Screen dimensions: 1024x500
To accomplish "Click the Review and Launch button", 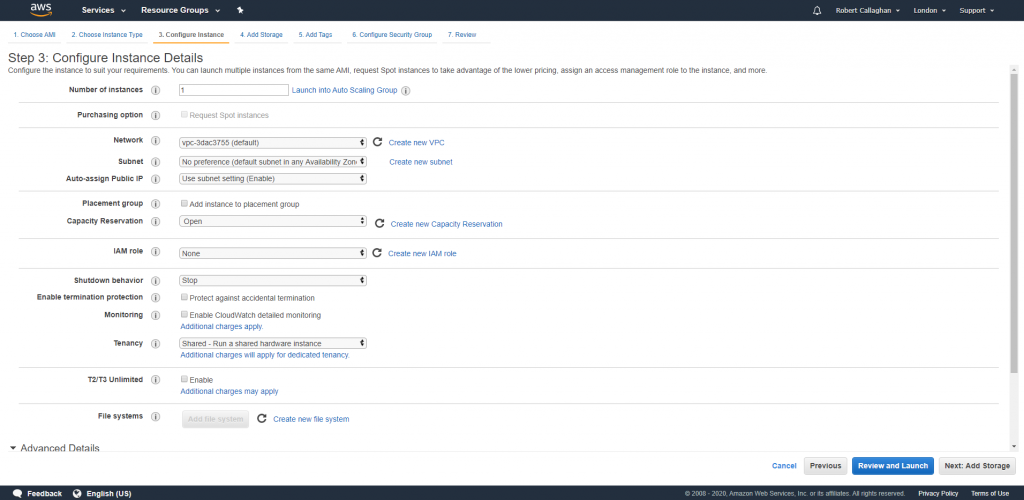I will point(893,466).
